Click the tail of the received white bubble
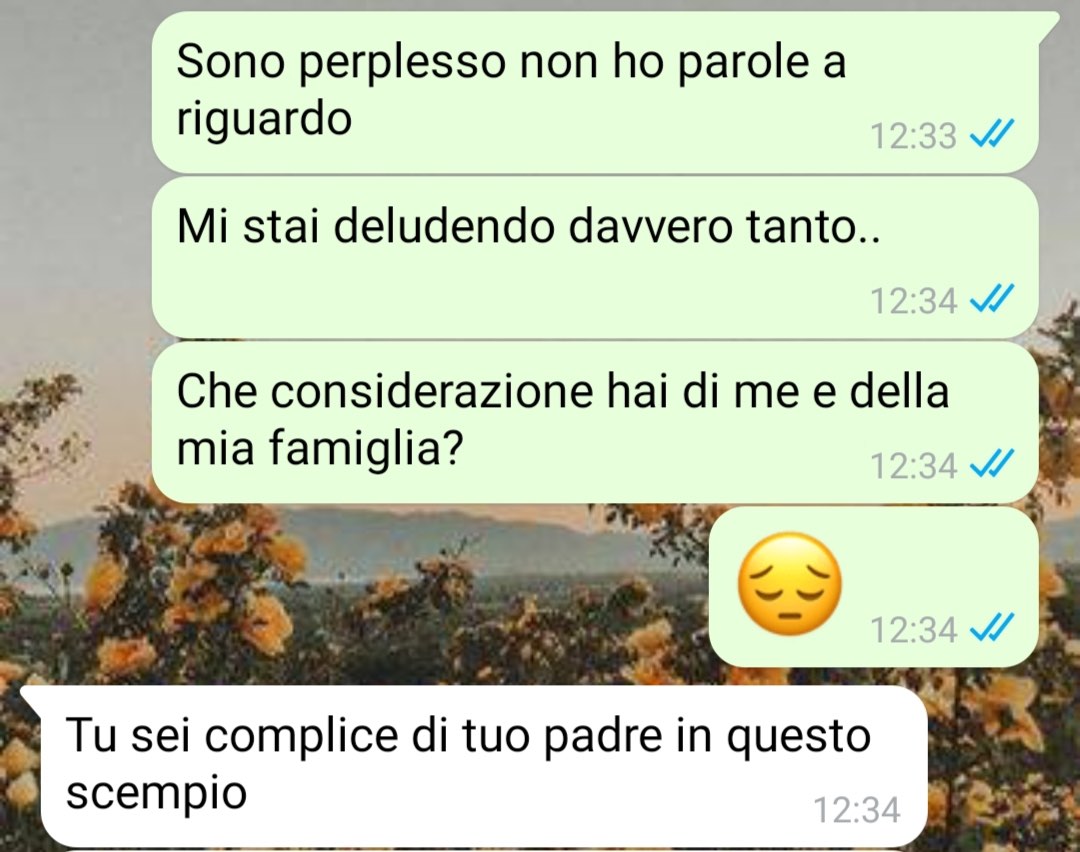Screen dimensions: 1080x852 point(32,697)
